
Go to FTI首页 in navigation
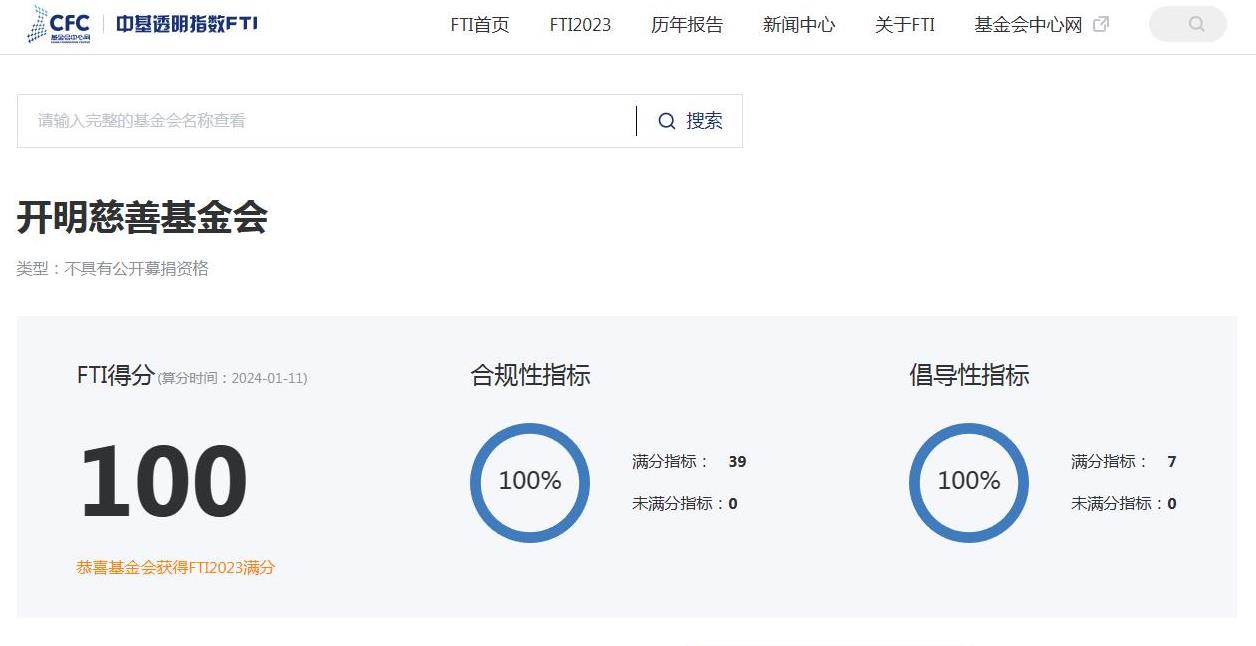click(480, 25)
